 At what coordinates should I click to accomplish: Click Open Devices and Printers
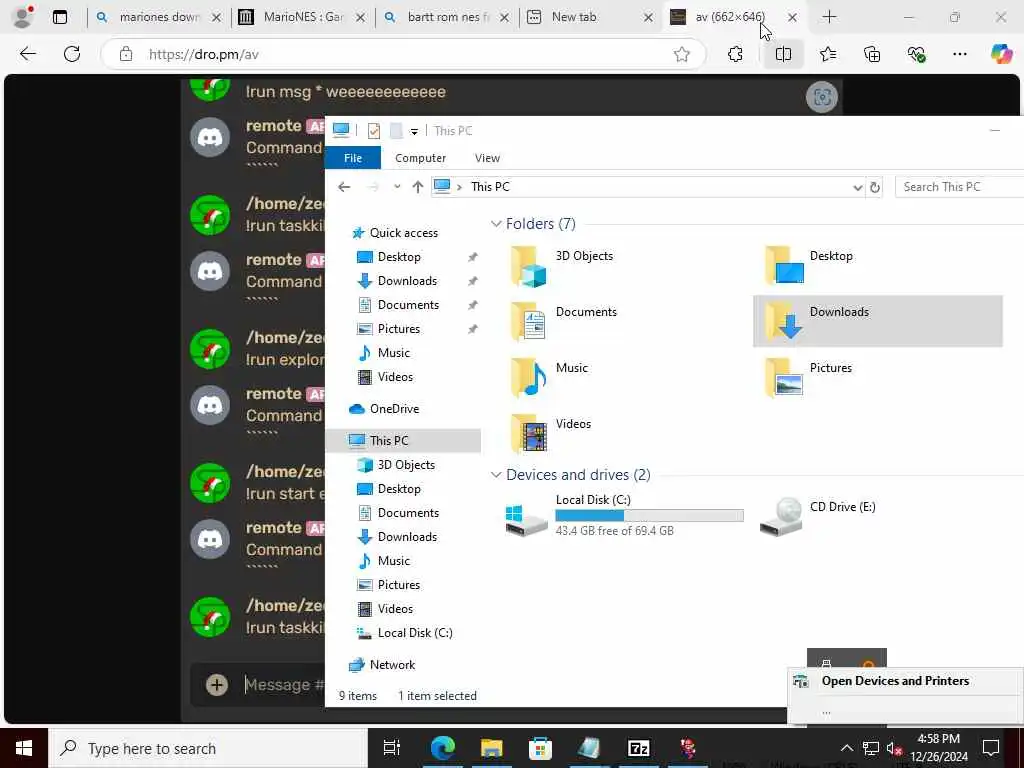pyautogui.click(x=895, y=681)
